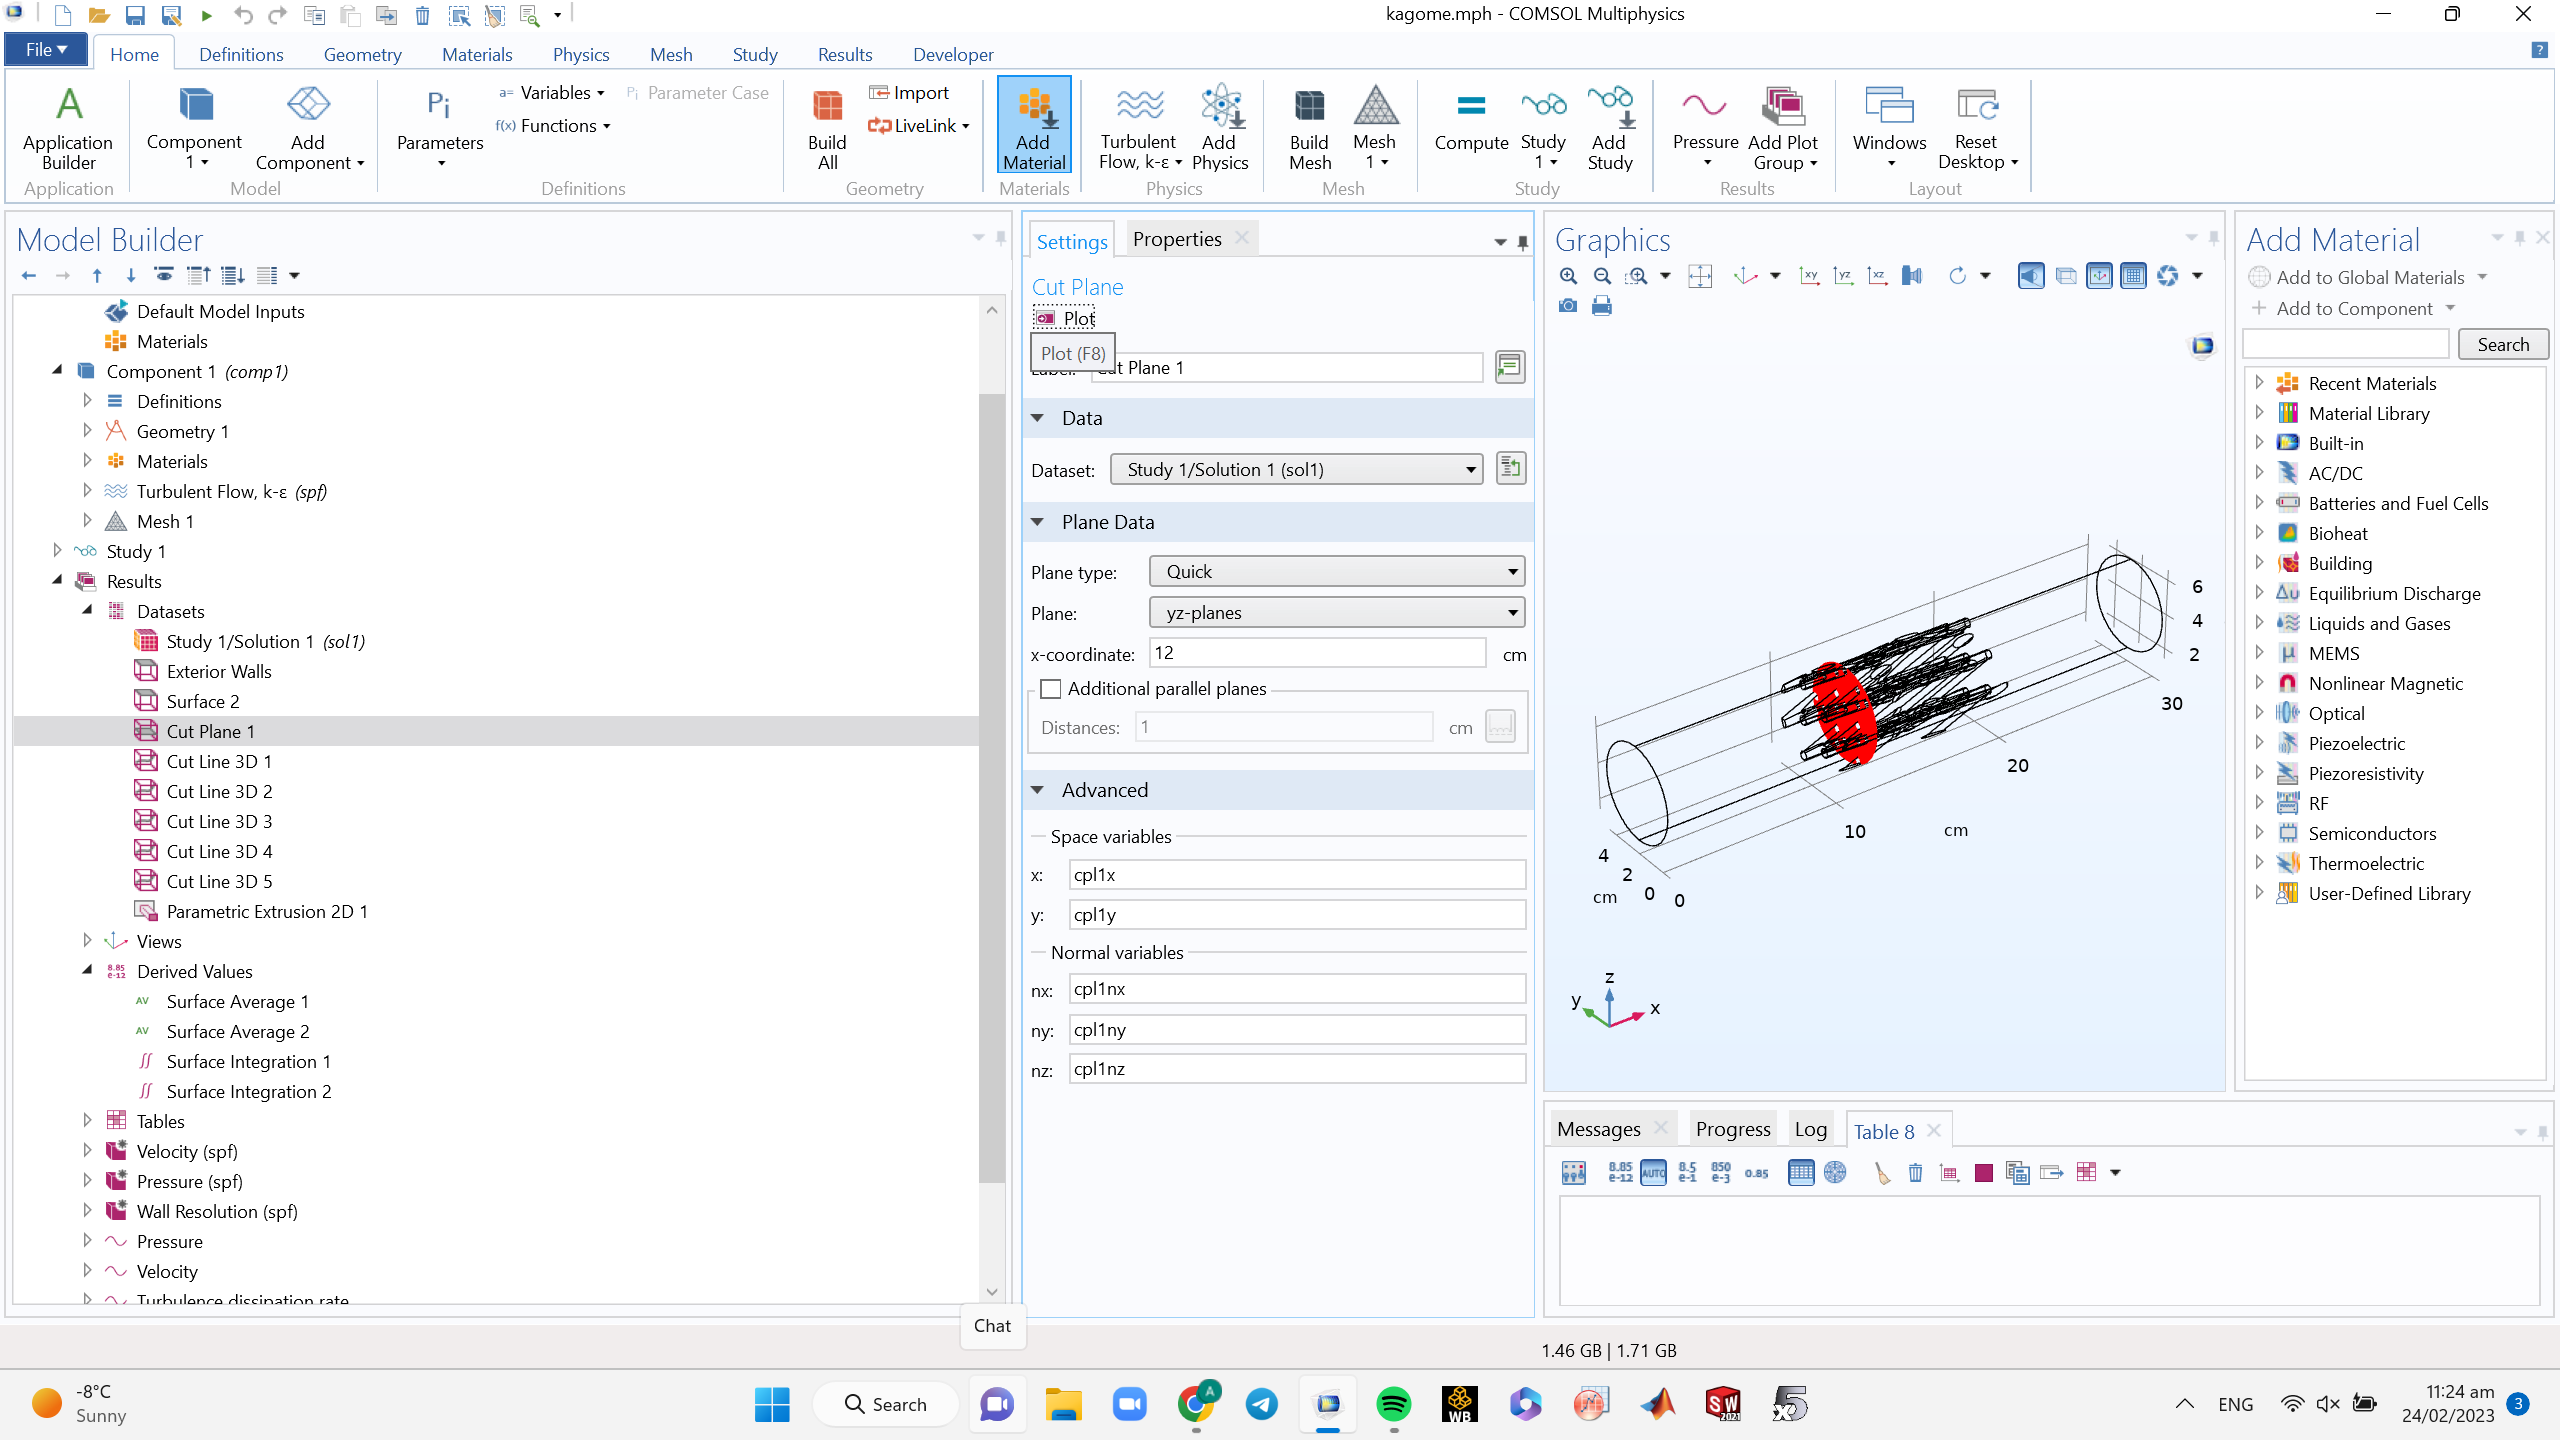
Task: Open the yz-planes Plane dropdown
Action: (x=1336, y=612)
